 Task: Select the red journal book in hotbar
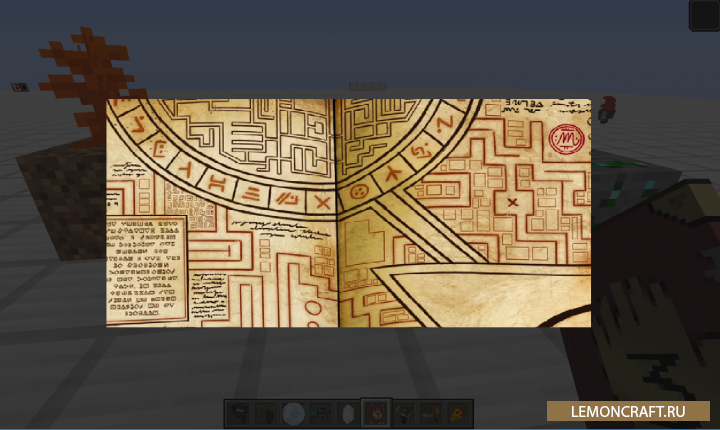375,412
